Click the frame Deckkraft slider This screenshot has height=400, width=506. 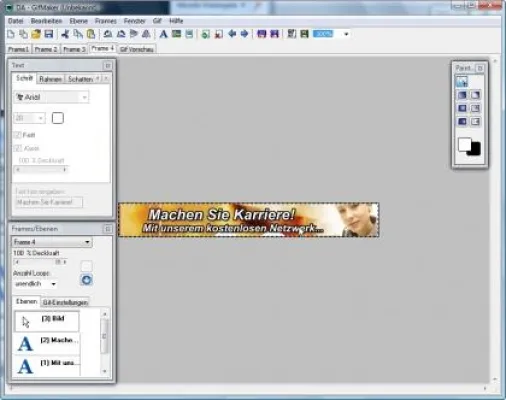point(40,262)
